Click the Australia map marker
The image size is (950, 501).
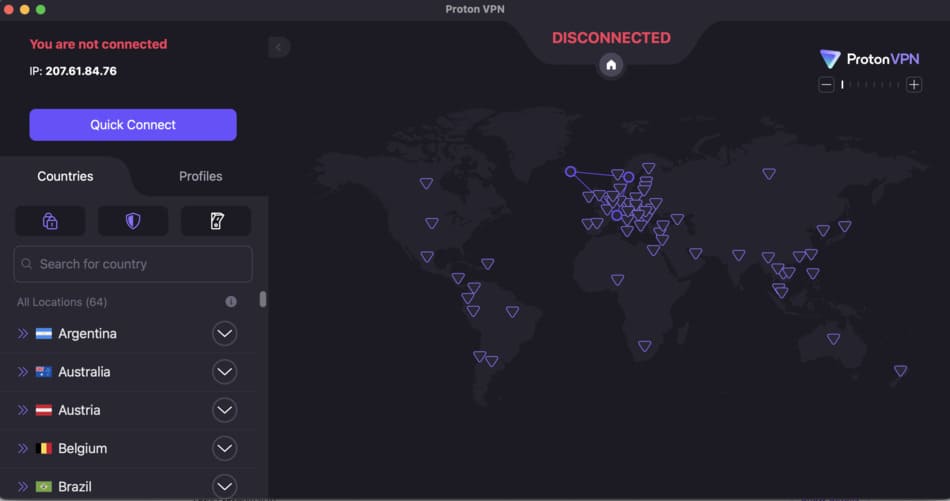pos(833,339)
